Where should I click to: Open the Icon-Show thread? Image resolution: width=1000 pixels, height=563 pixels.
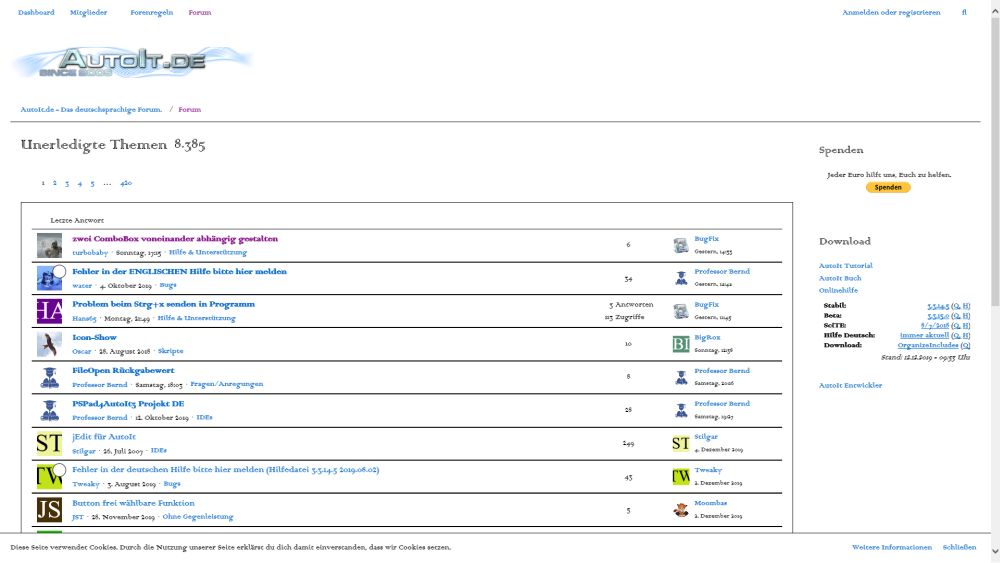click(x=94, y=338)
